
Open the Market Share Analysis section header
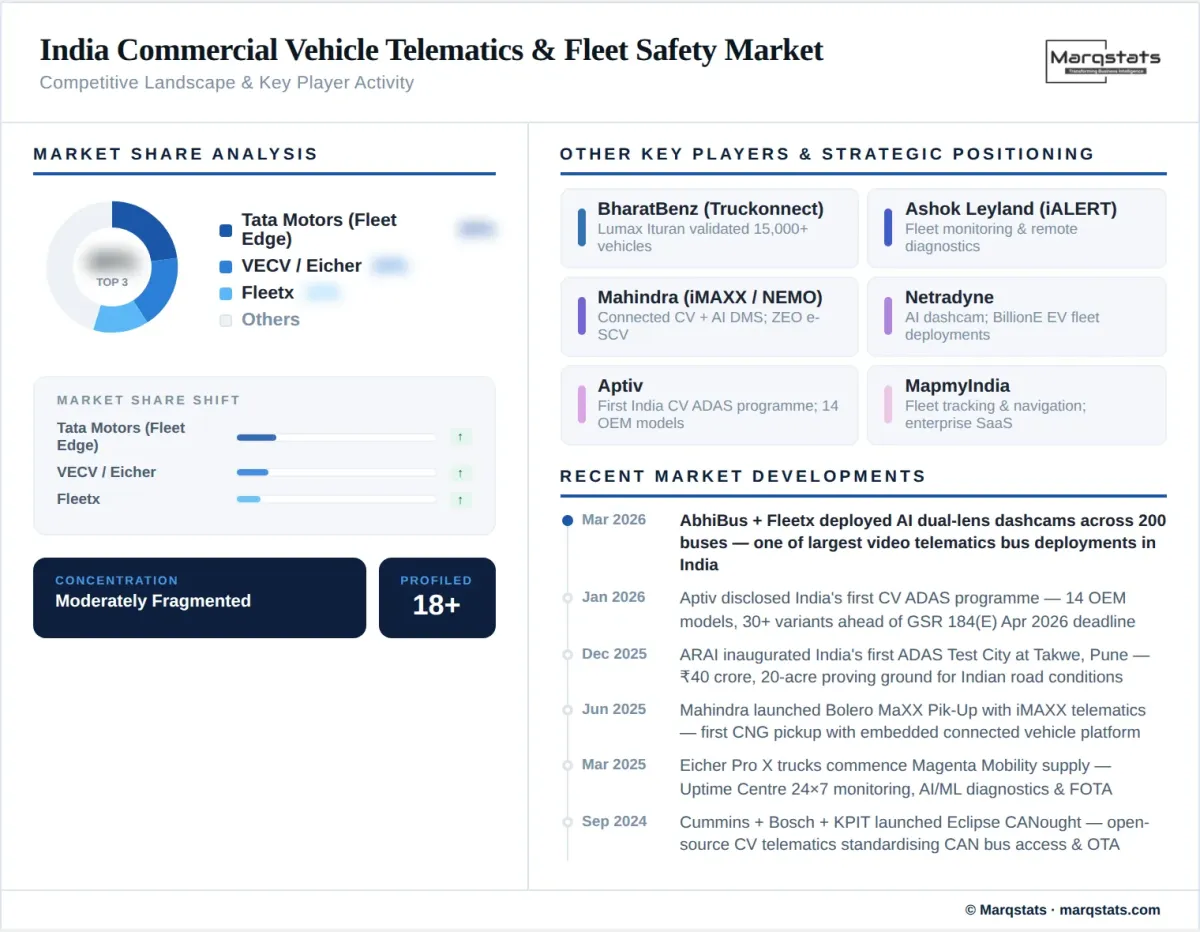(x=176, y=154)
